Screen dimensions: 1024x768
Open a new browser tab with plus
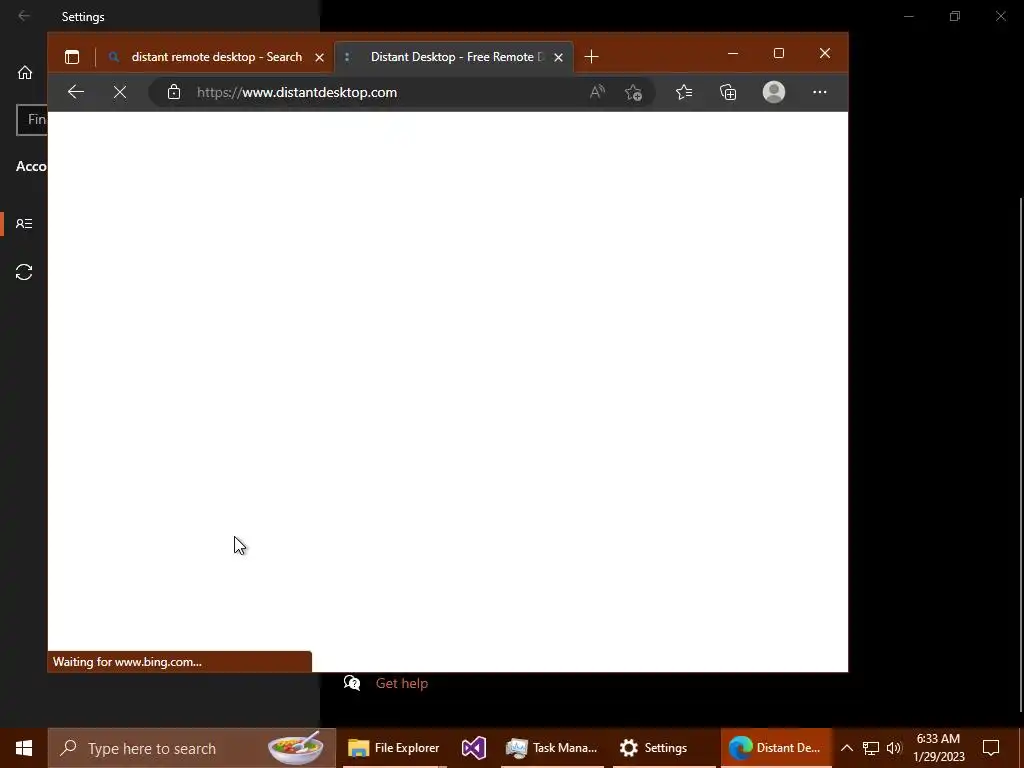tap(591, 57)
